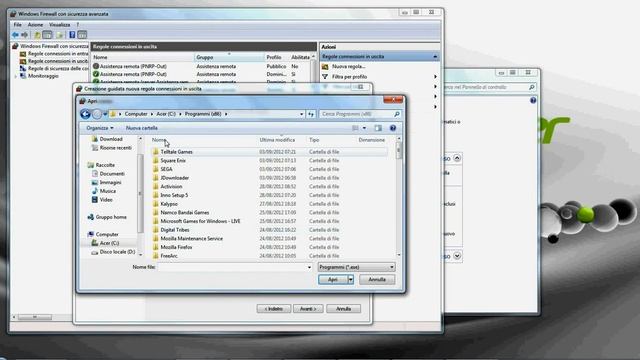Open the Azione menu
640x360 pixels.
coord(36,25)
